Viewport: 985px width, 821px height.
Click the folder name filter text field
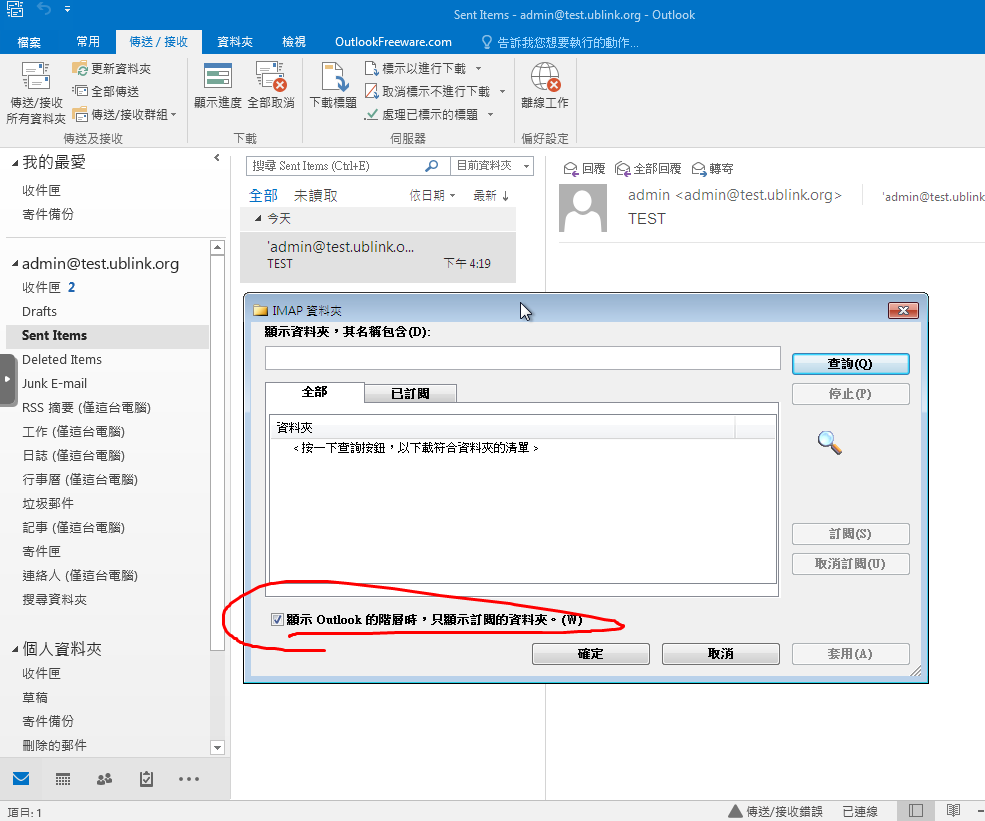click(x=522, y=358)
